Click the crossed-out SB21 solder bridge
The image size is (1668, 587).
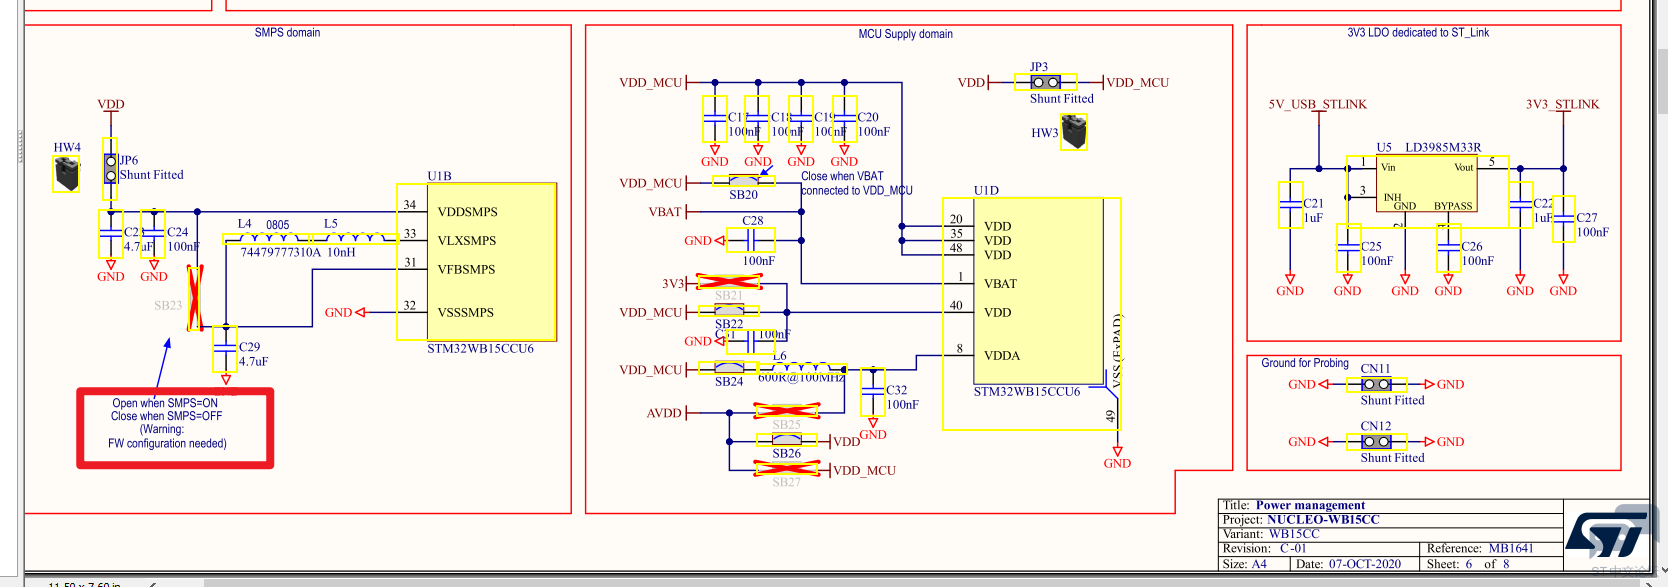pyautogui.click(x=729, y=283)
